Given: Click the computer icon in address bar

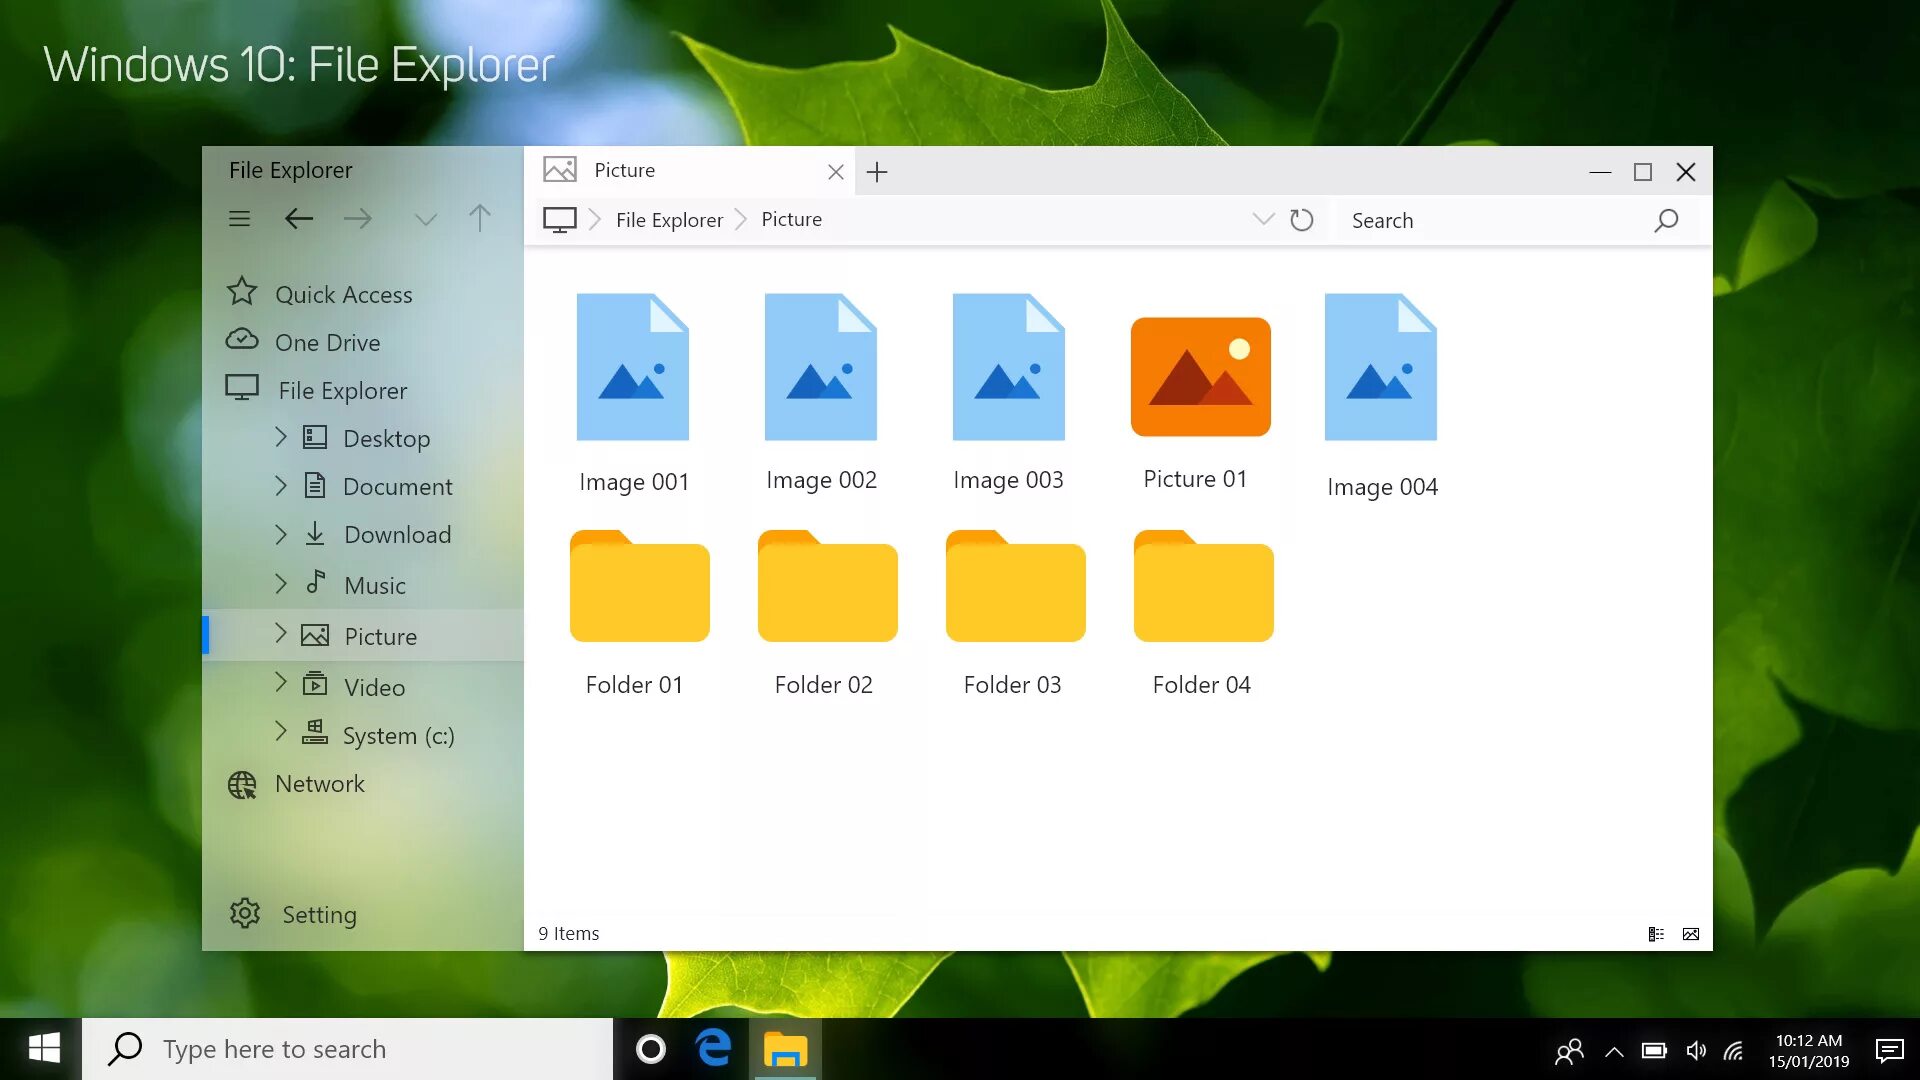Looking at the screenshot, I should click(560, 220).
